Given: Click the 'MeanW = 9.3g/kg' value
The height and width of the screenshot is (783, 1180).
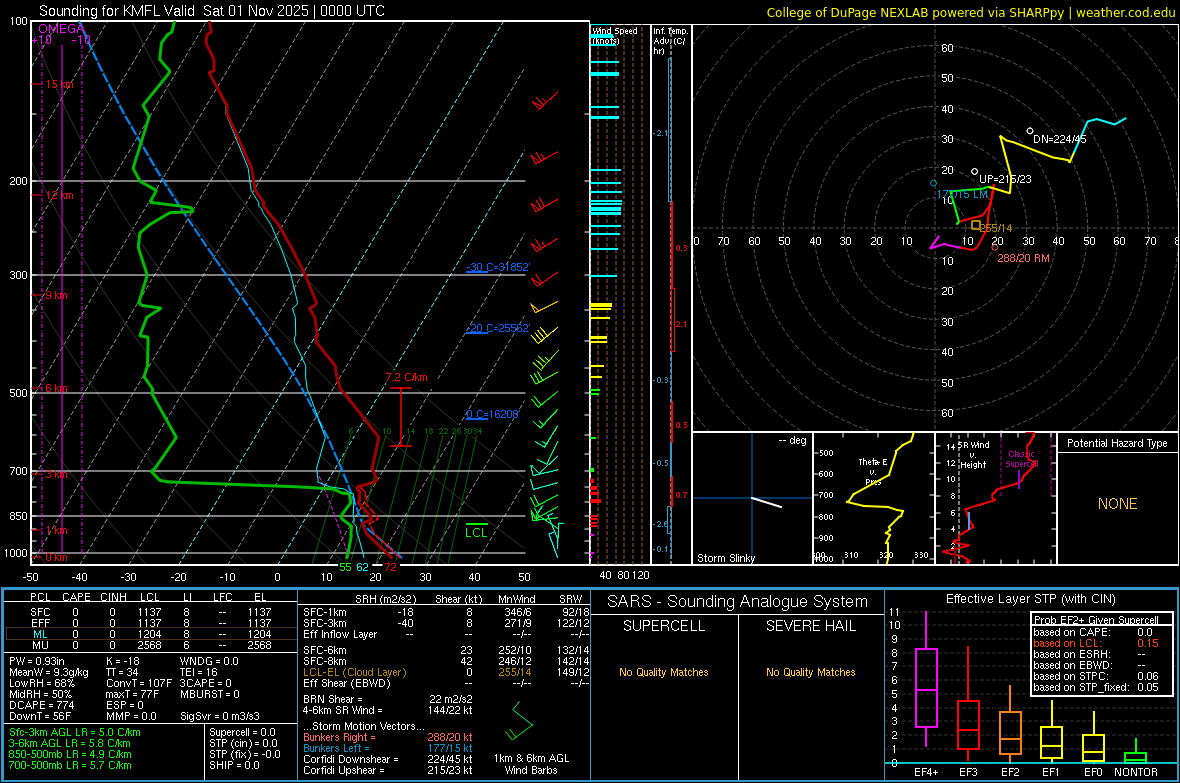Looking at the screenshot, I should tap(48, 672).
